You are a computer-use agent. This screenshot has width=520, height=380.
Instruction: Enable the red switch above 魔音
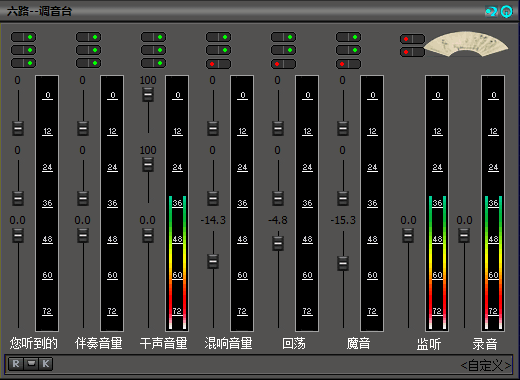(348, 64)
